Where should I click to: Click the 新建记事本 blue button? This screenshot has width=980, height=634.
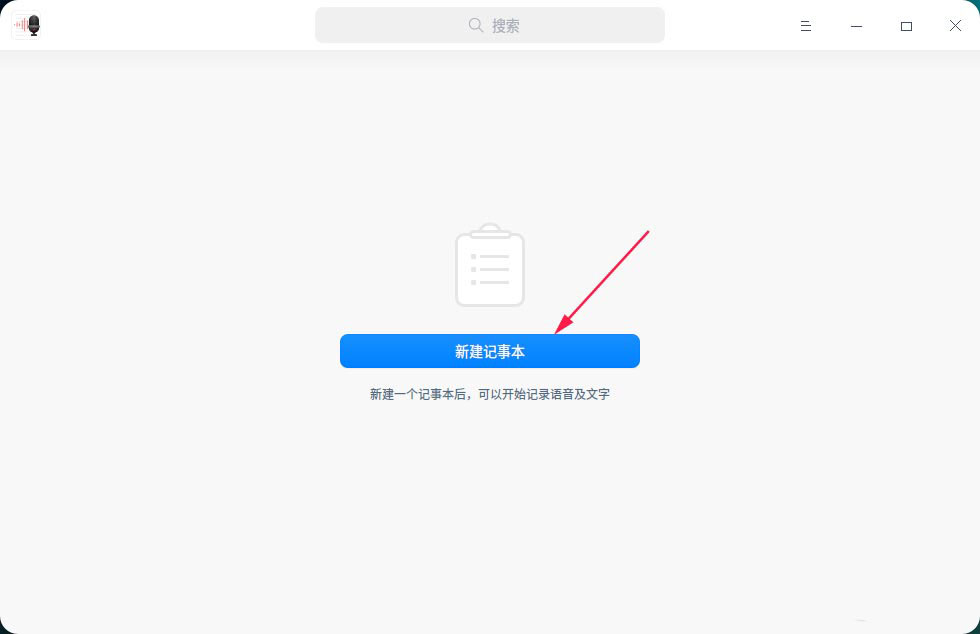click(489, 351)
